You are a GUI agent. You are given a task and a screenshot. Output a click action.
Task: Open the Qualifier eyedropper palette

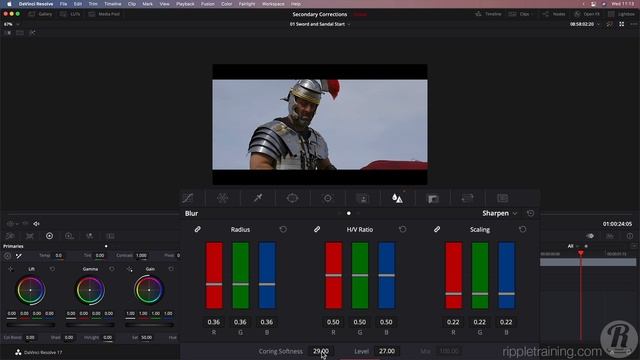click(258, 198)
